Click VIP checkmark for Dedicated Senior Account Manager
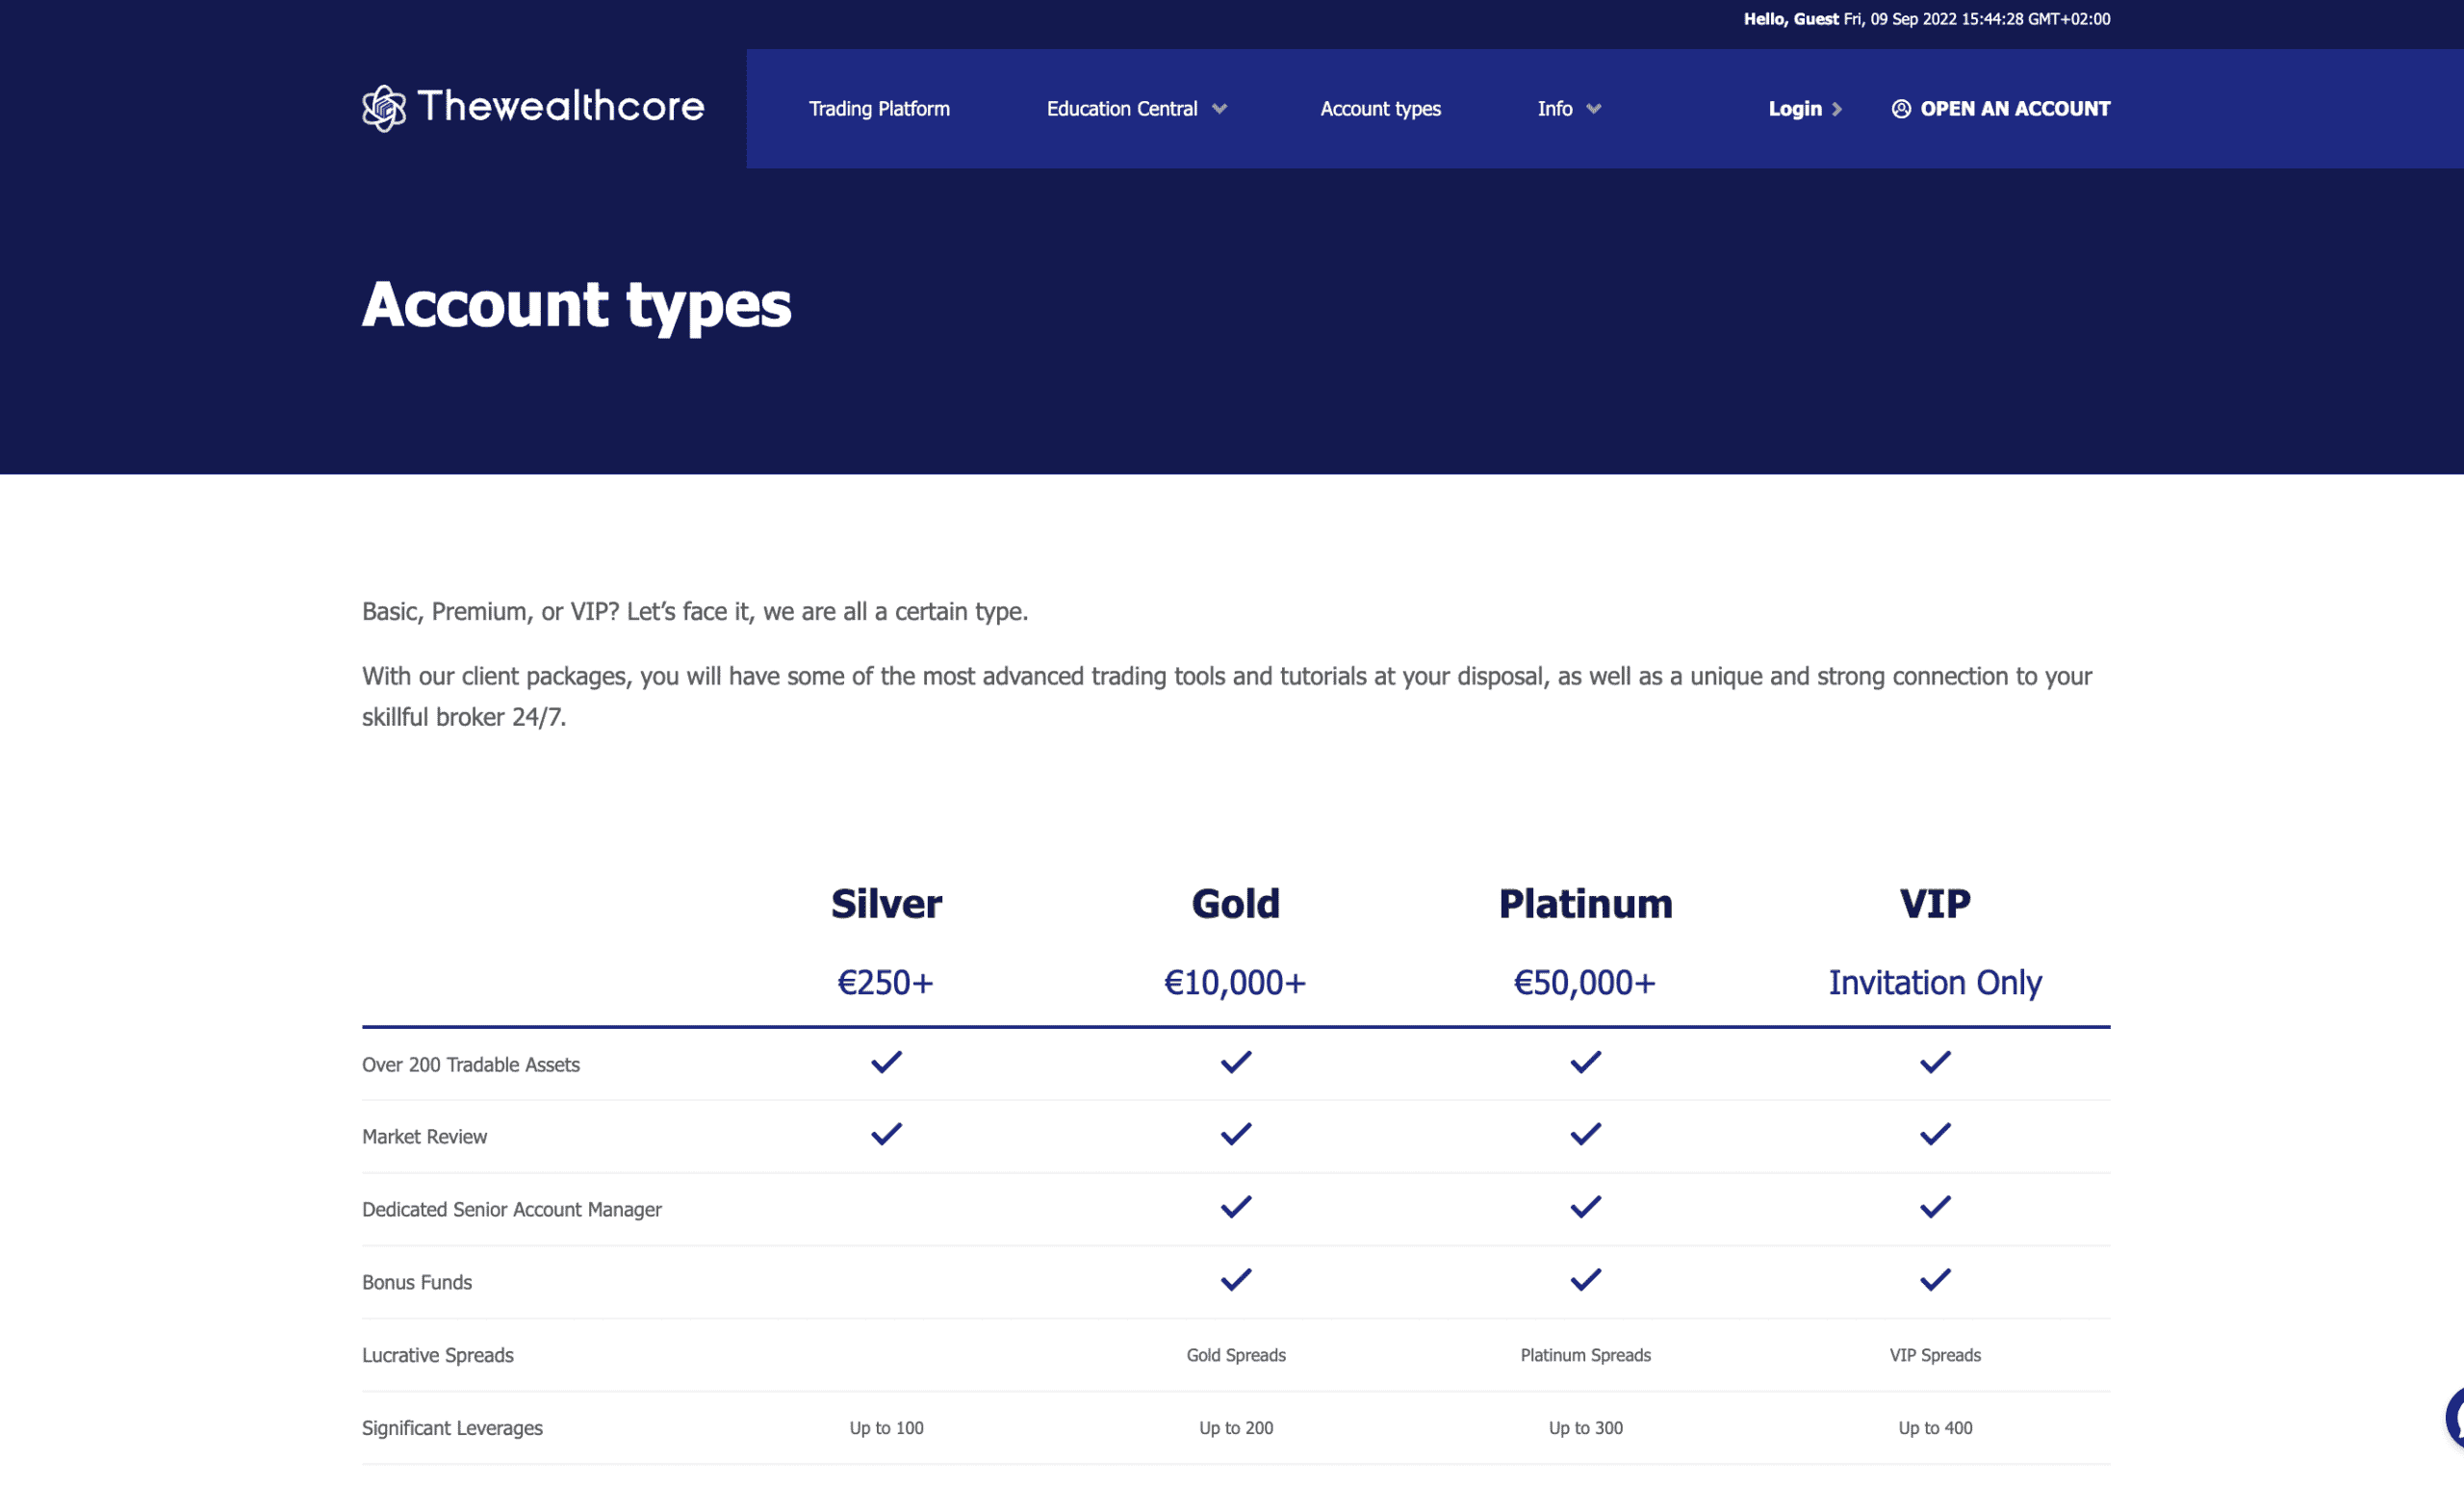 pyautogui.click(x=1935, y=1207)
